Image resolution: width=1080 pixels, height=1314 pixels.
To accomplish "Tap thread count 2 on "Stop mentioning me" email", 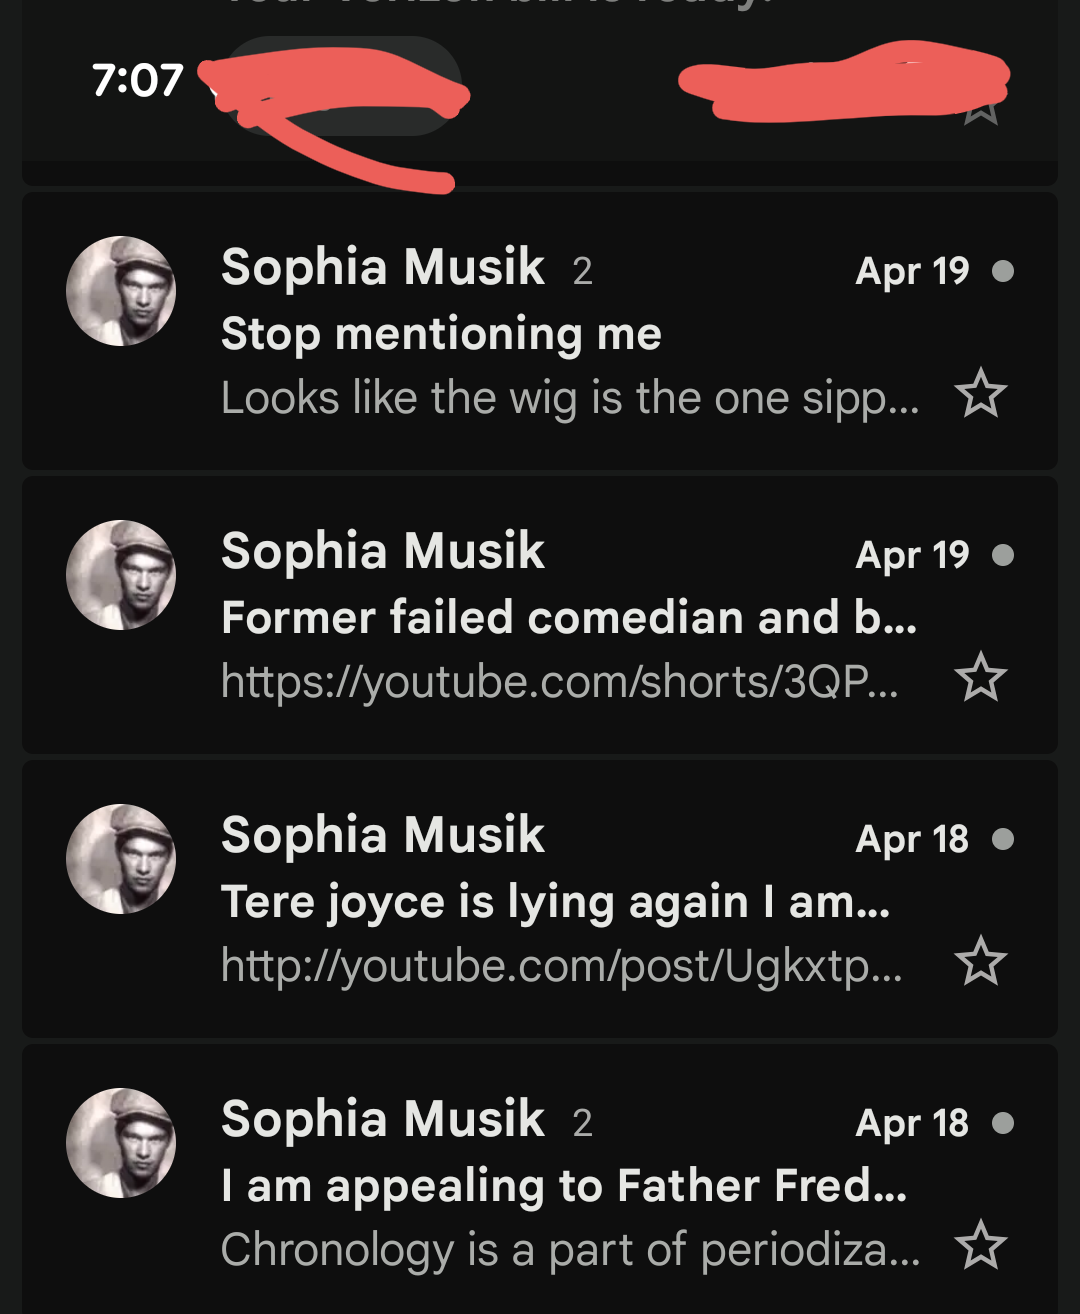I will point(582,271).
